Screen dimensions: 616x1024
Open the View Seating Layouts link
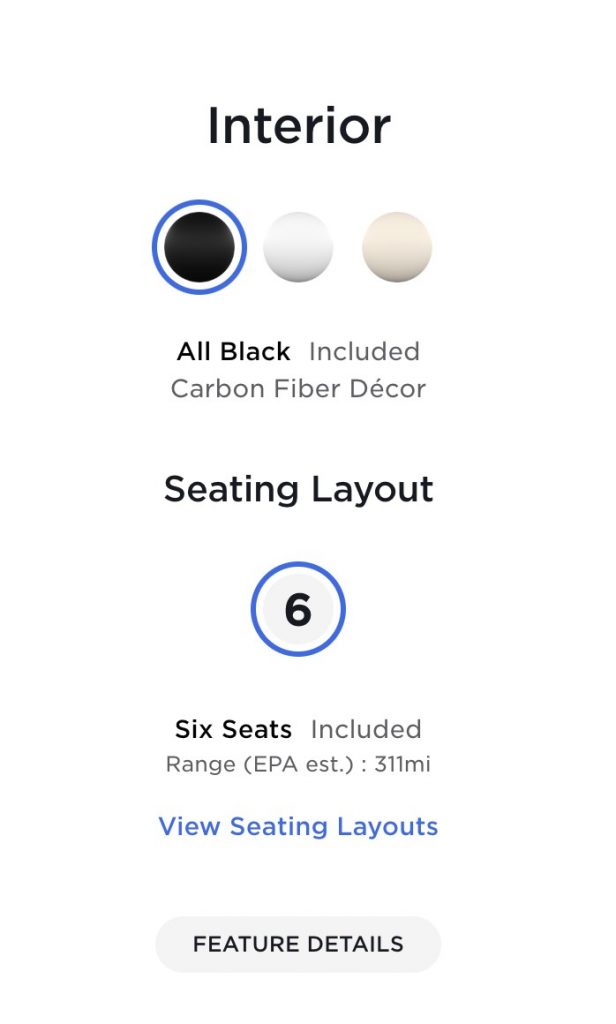(298, 826)
